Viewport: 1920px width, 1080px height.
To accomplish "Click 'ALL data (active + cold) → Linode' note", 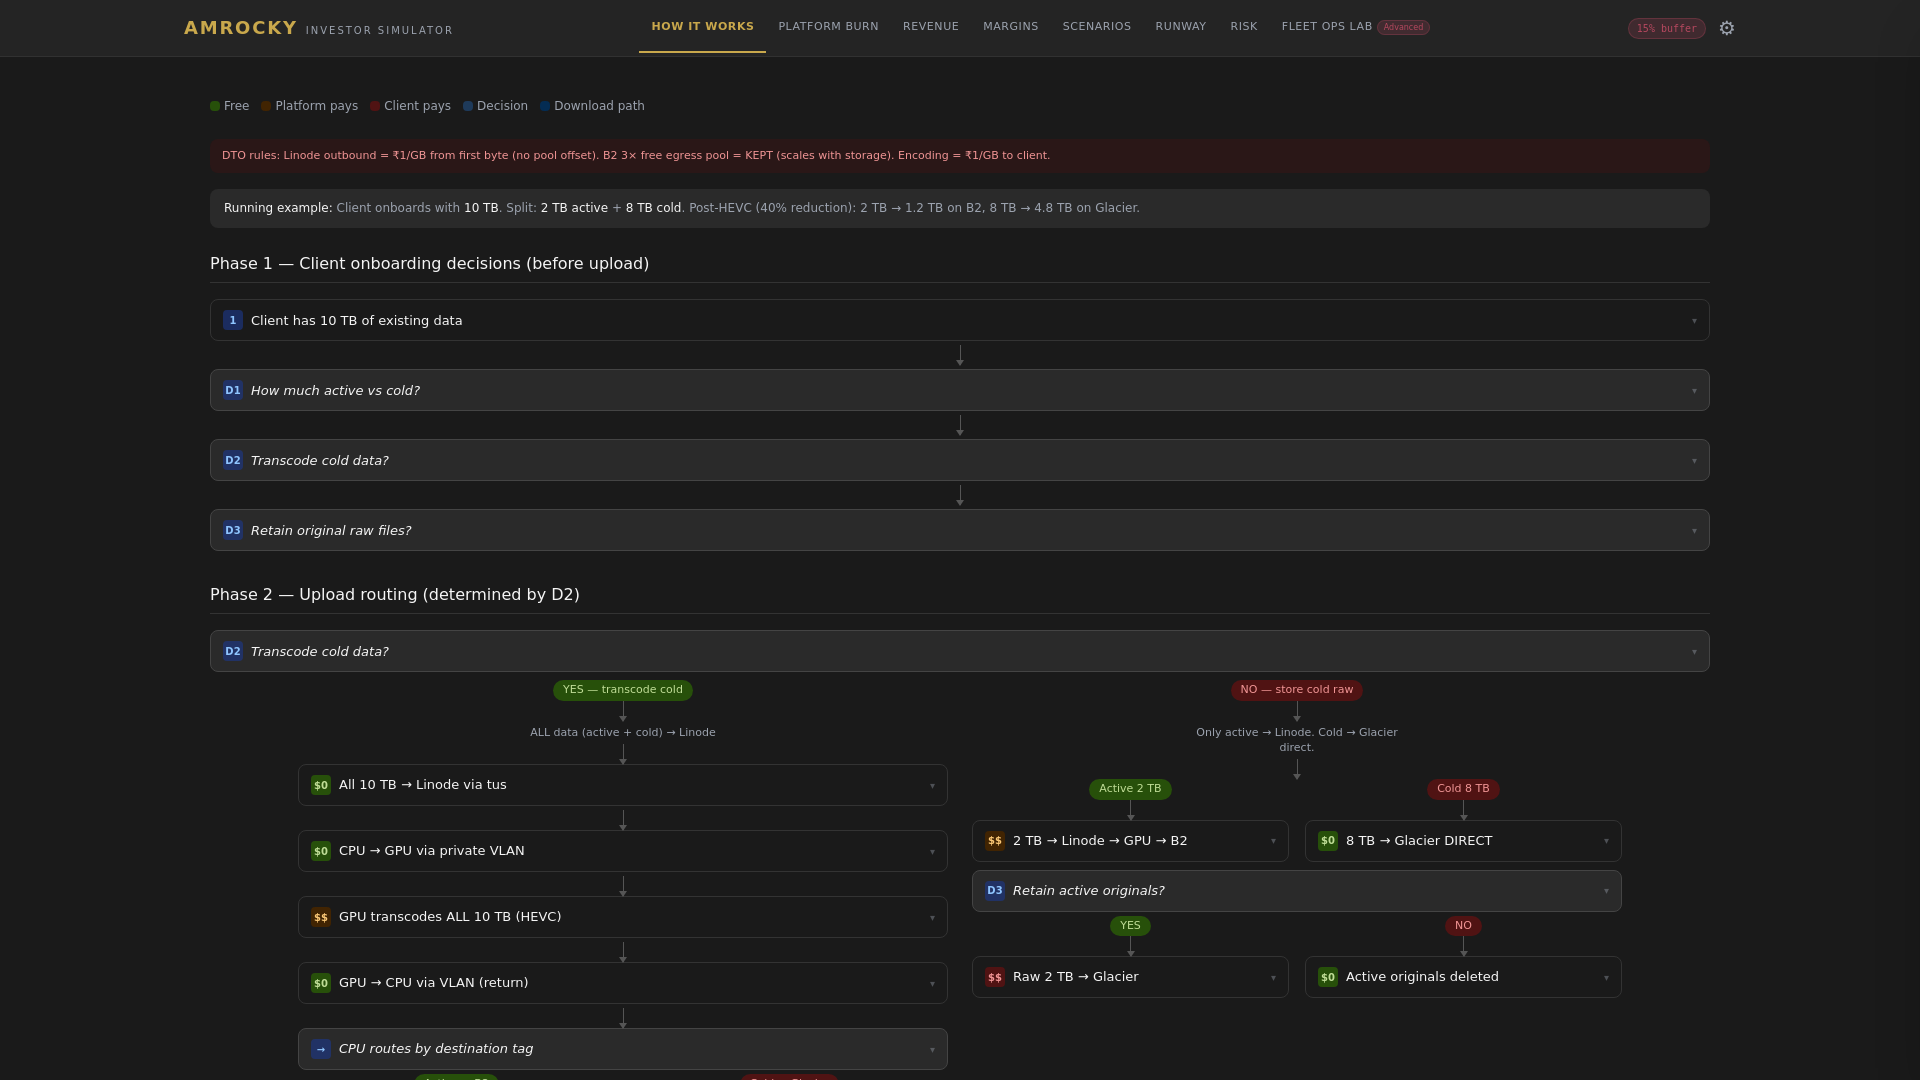I will 622,733.
